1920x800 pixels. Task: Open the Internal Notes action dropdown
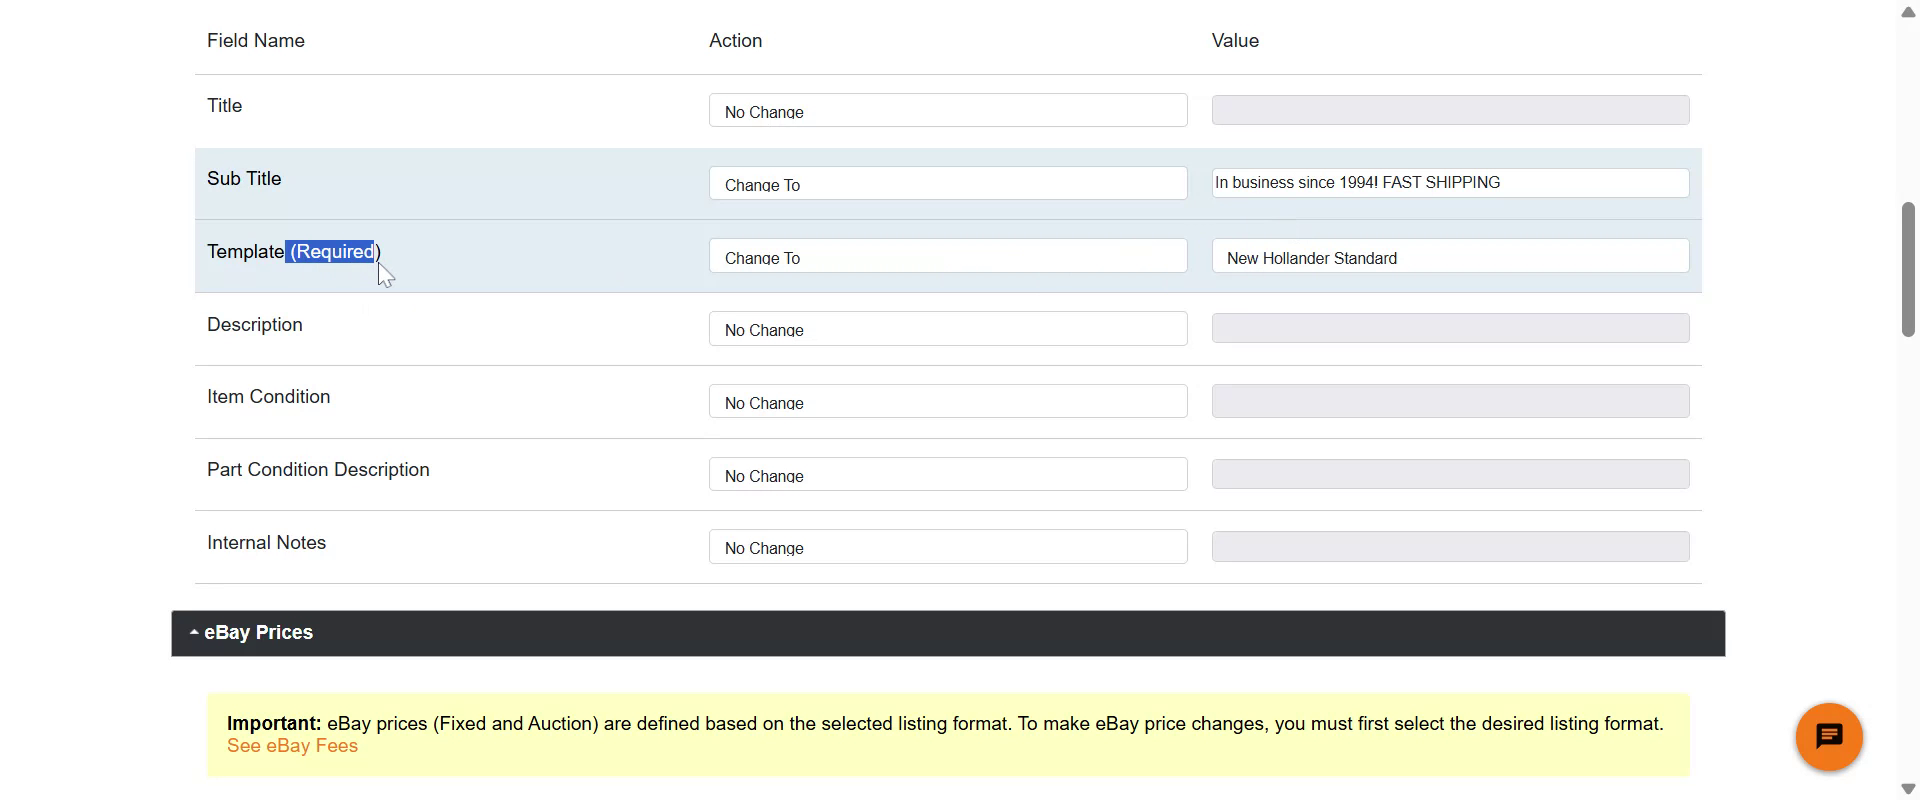[x=948, y=547]
